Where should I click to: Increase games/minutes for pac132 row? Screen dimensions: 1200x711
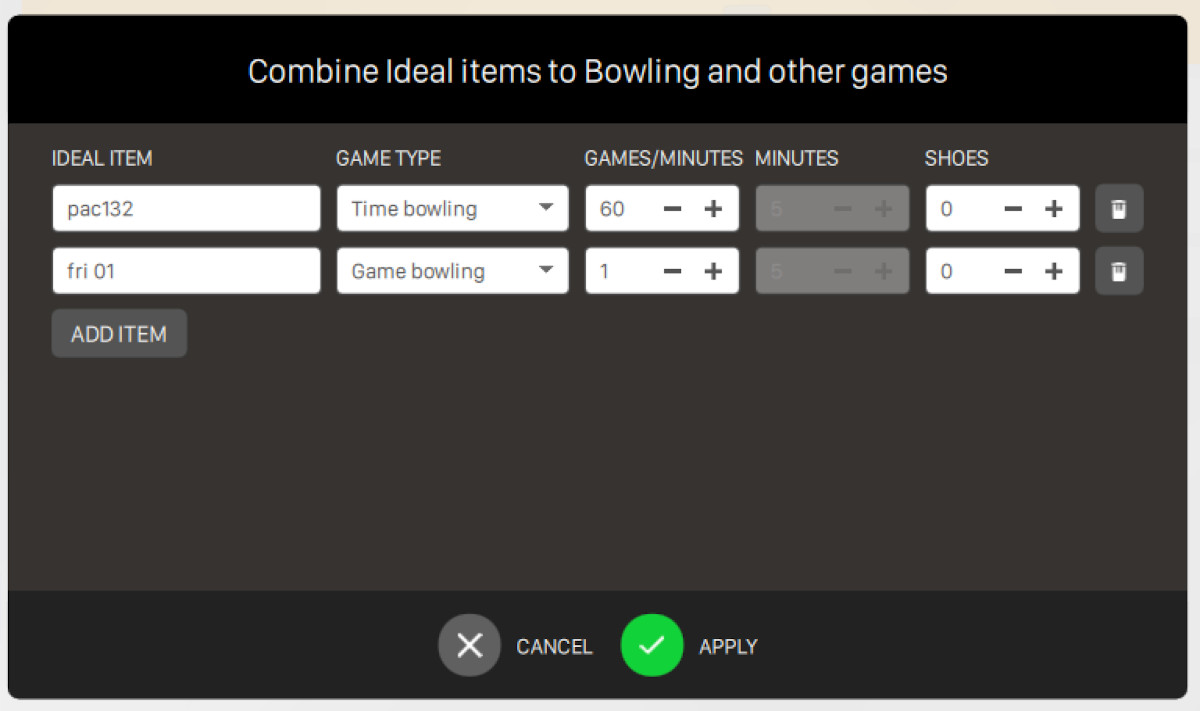click(713, 209)
